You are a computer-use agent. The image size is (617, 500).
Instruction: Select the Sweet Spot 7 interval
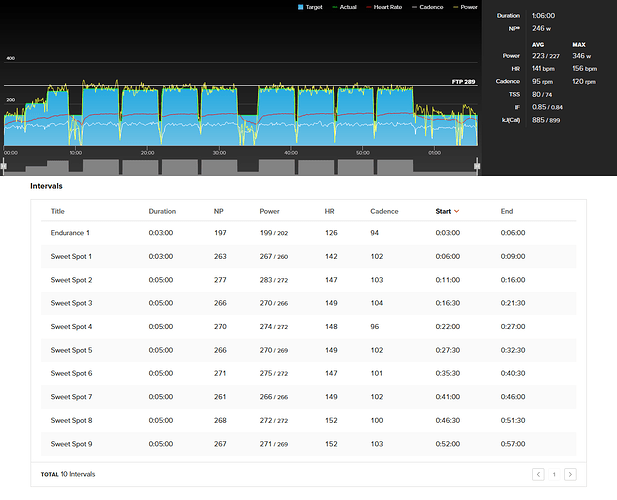pyautogui.click(x=308, y=397)
